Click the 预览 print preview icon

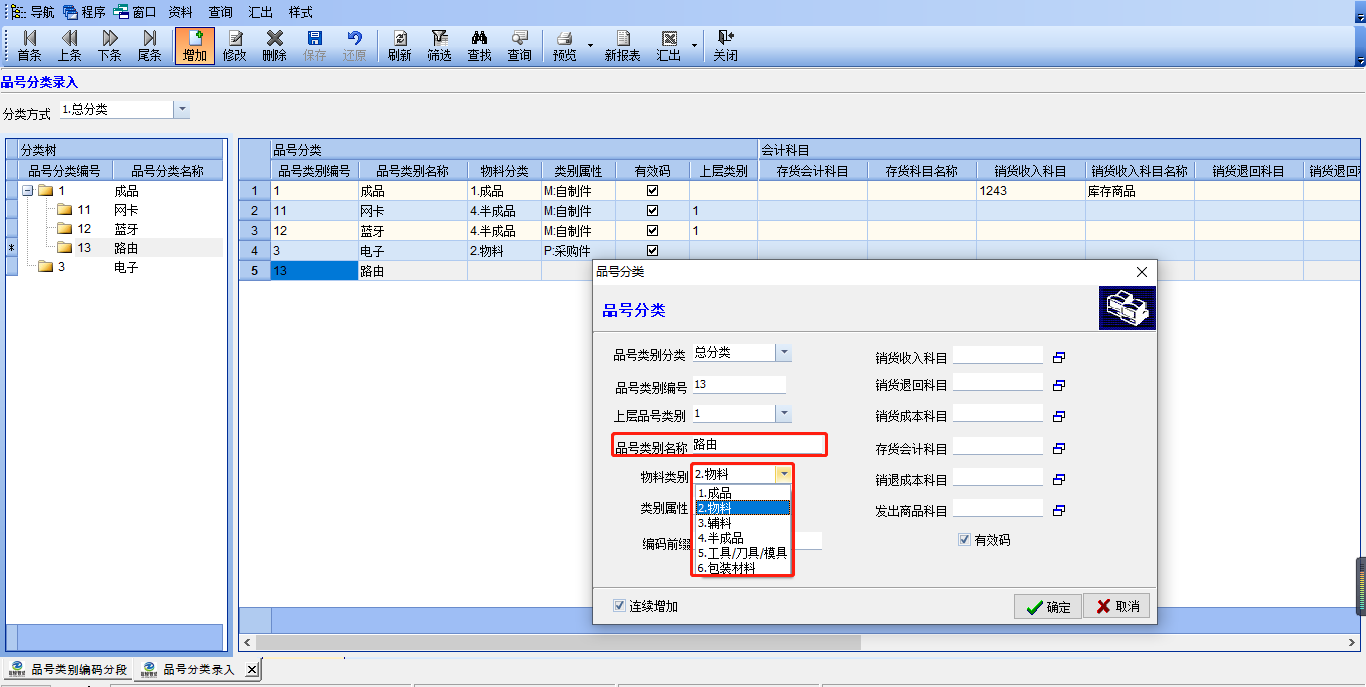pyautogui.click(x=565, y=46)
